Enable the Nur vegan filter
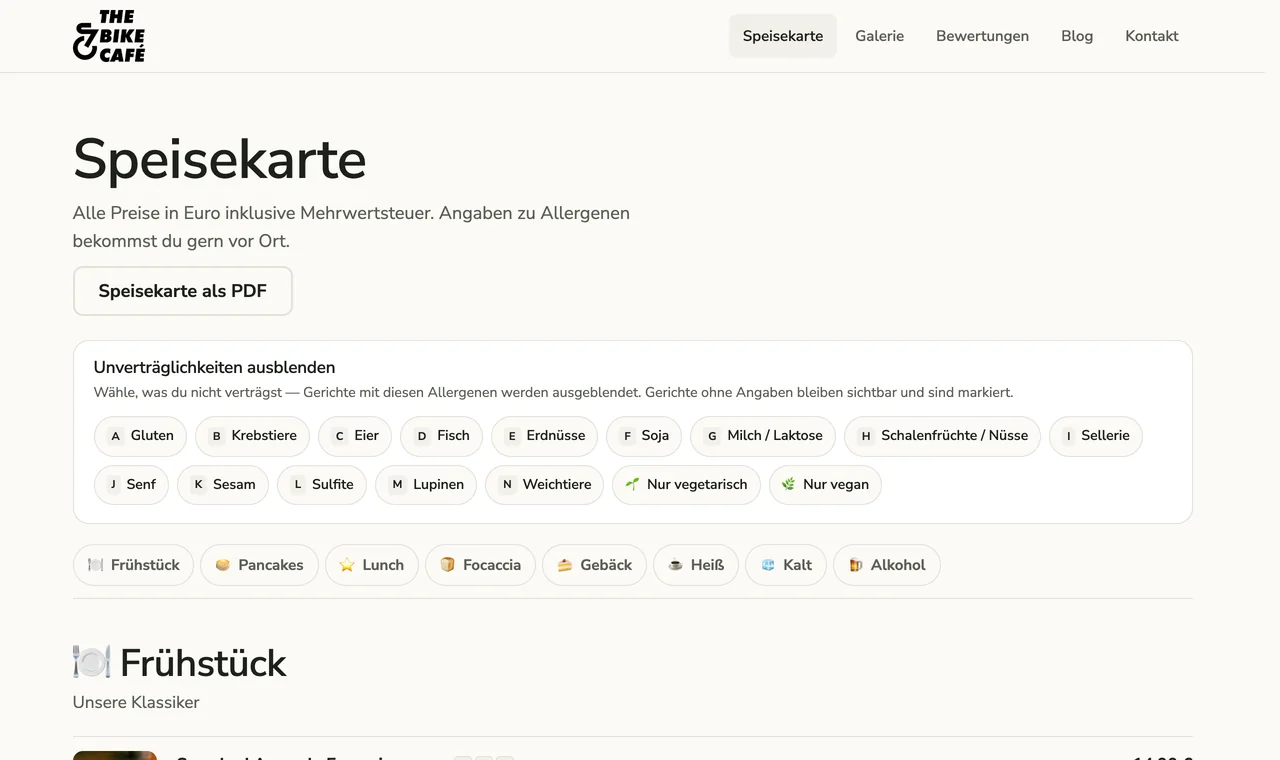 [825, 485]
